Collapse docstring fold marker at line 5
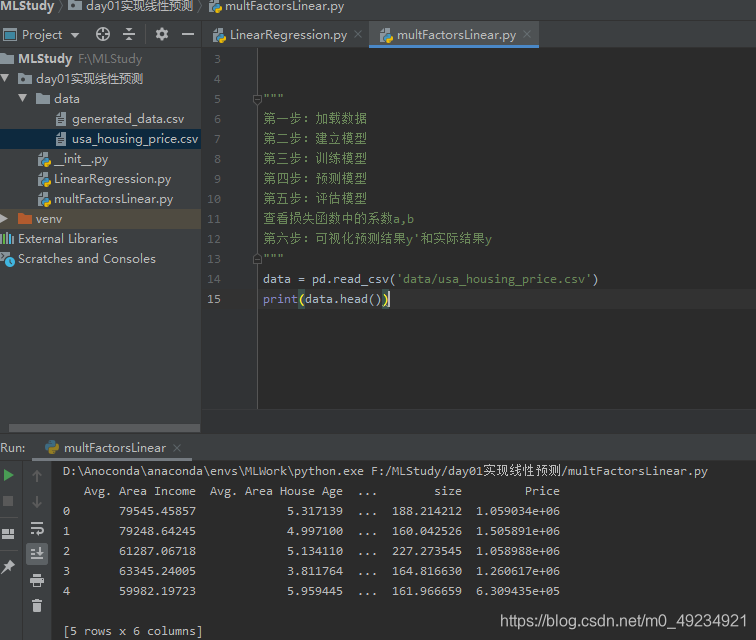The image size is (756, 640). point(257,99)
